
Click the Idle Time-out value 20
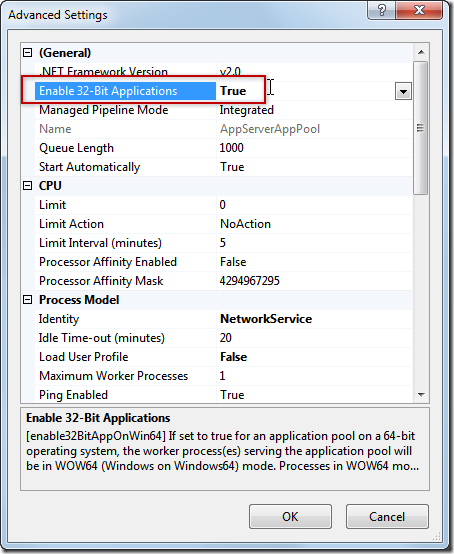pos(226,338)
